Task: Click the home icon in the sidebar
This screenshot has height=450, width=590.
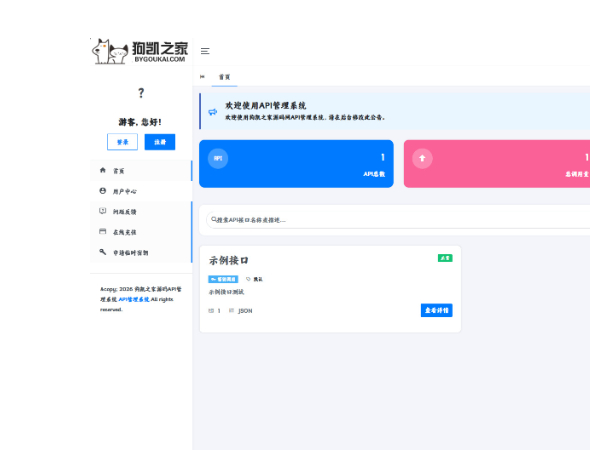Action: point(103,170)
